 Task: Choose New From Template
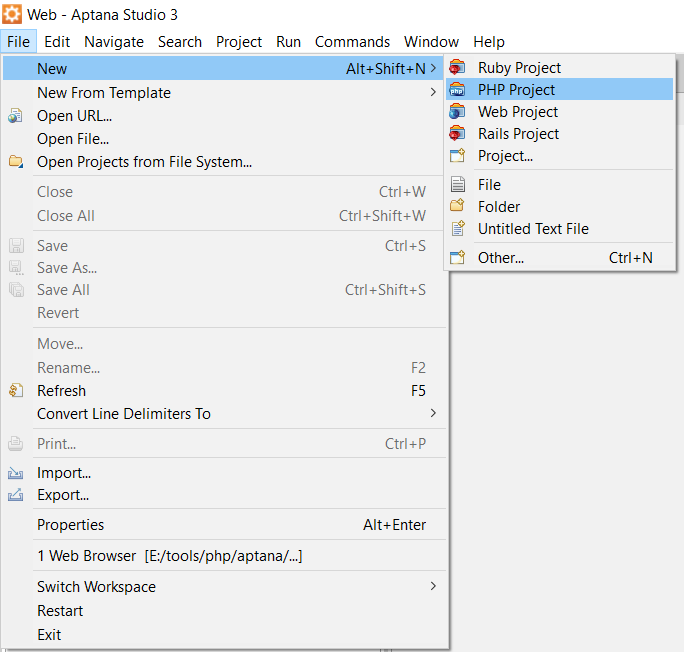(223, 92)
